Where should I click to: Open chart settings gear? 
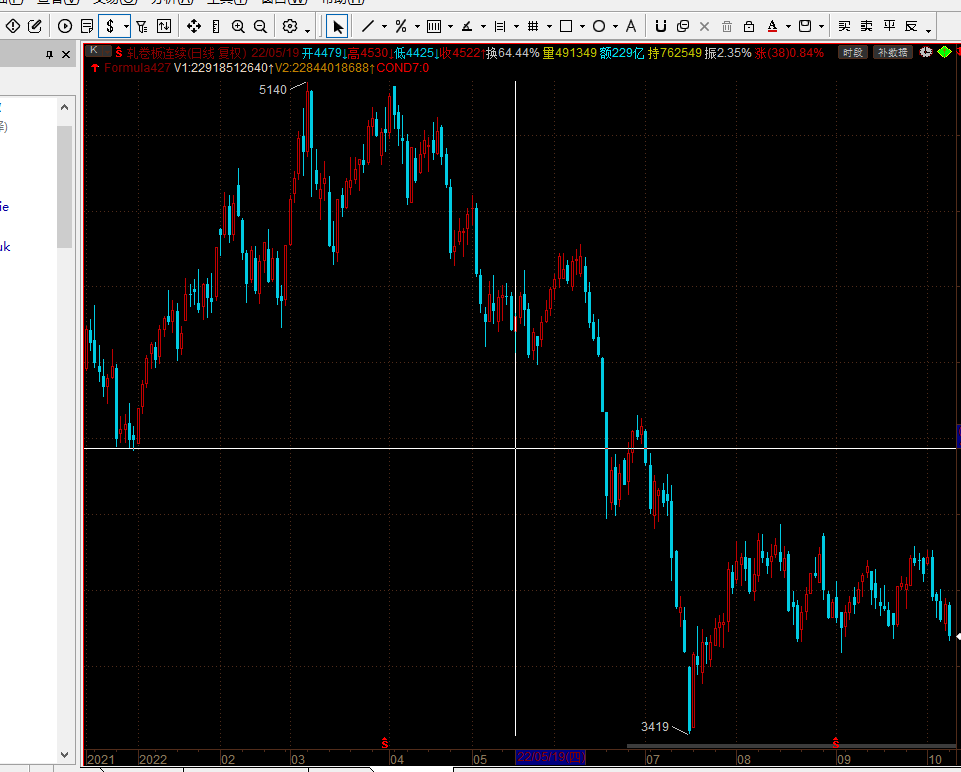pos(290,26)
